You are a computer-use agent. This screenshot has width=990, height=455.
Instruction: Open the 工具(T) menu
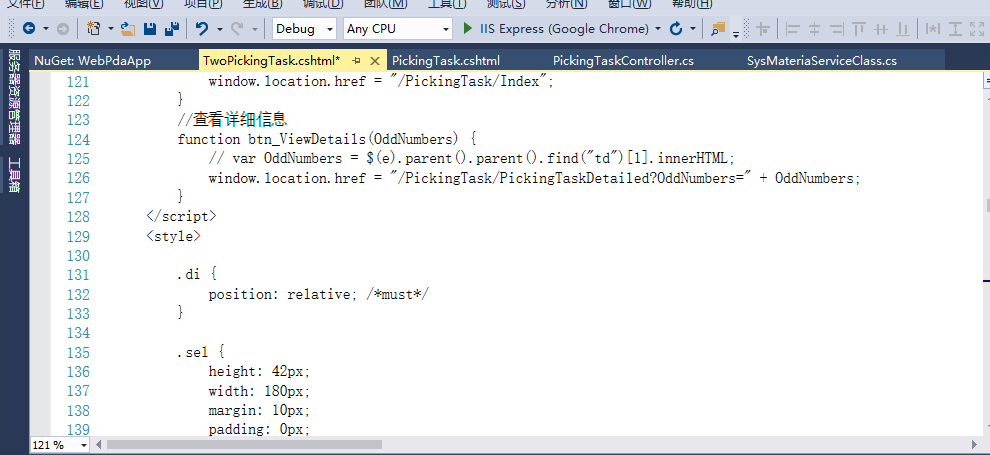pyautogui.click(x=447, y=4)
